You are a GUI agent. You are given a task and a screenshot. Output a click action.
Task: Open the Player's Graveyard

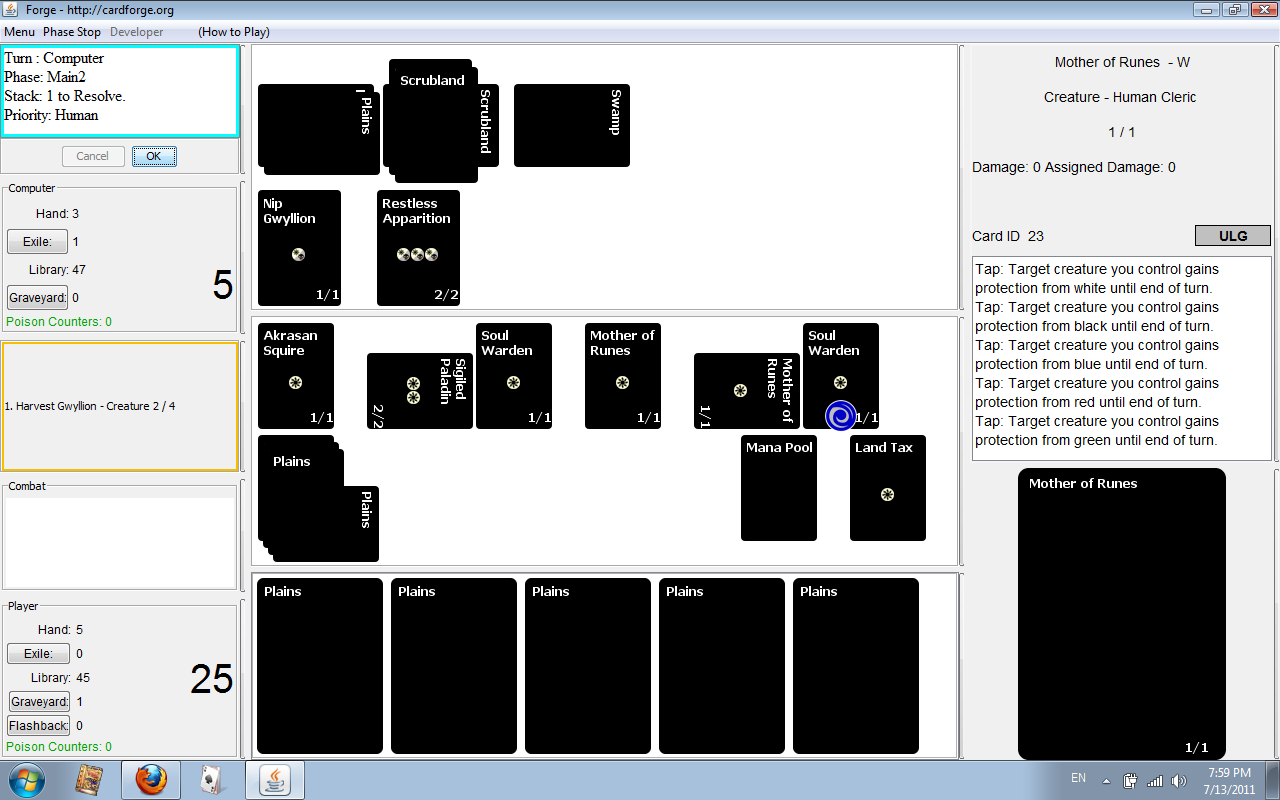click(x=39, y=702)
